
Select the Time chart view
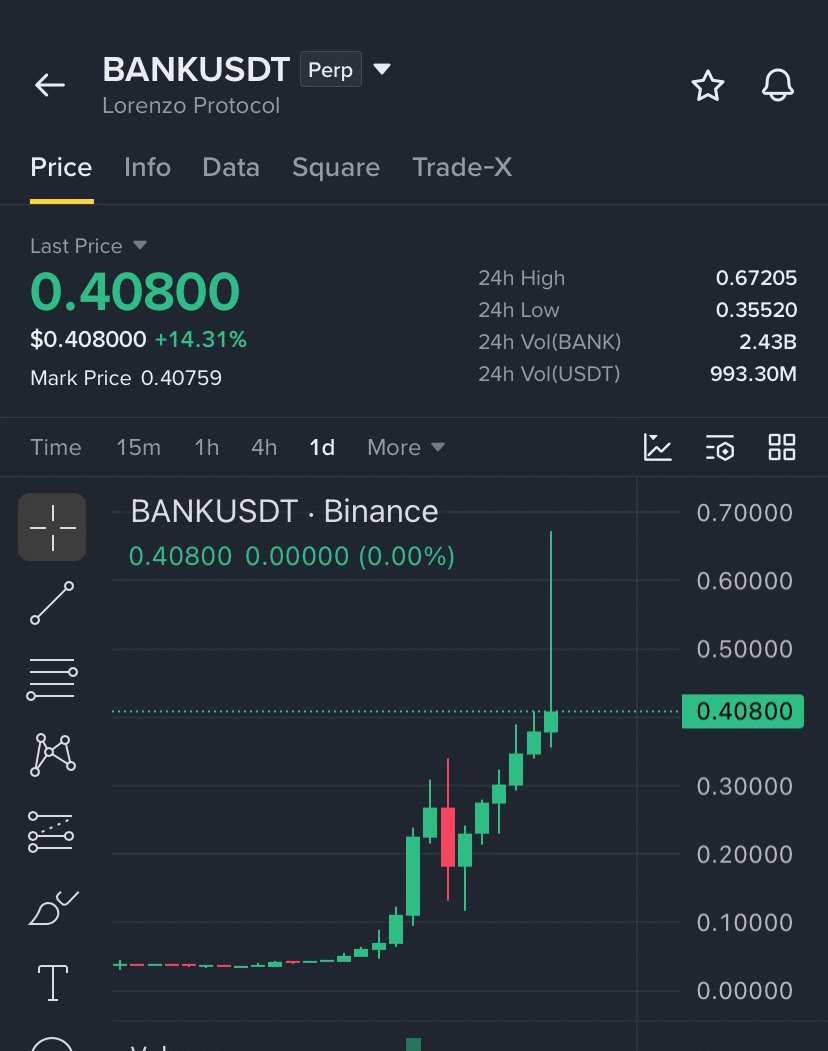tap(56, 447)
